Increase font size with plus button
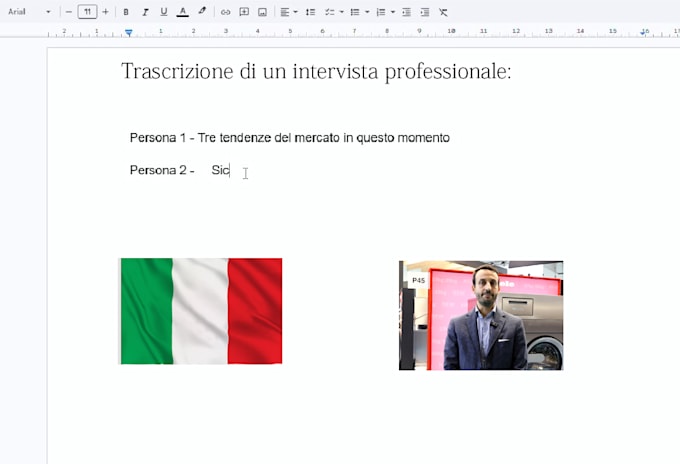Image resolution: width=680 pixels, height=464 pixels. point(105,12)
